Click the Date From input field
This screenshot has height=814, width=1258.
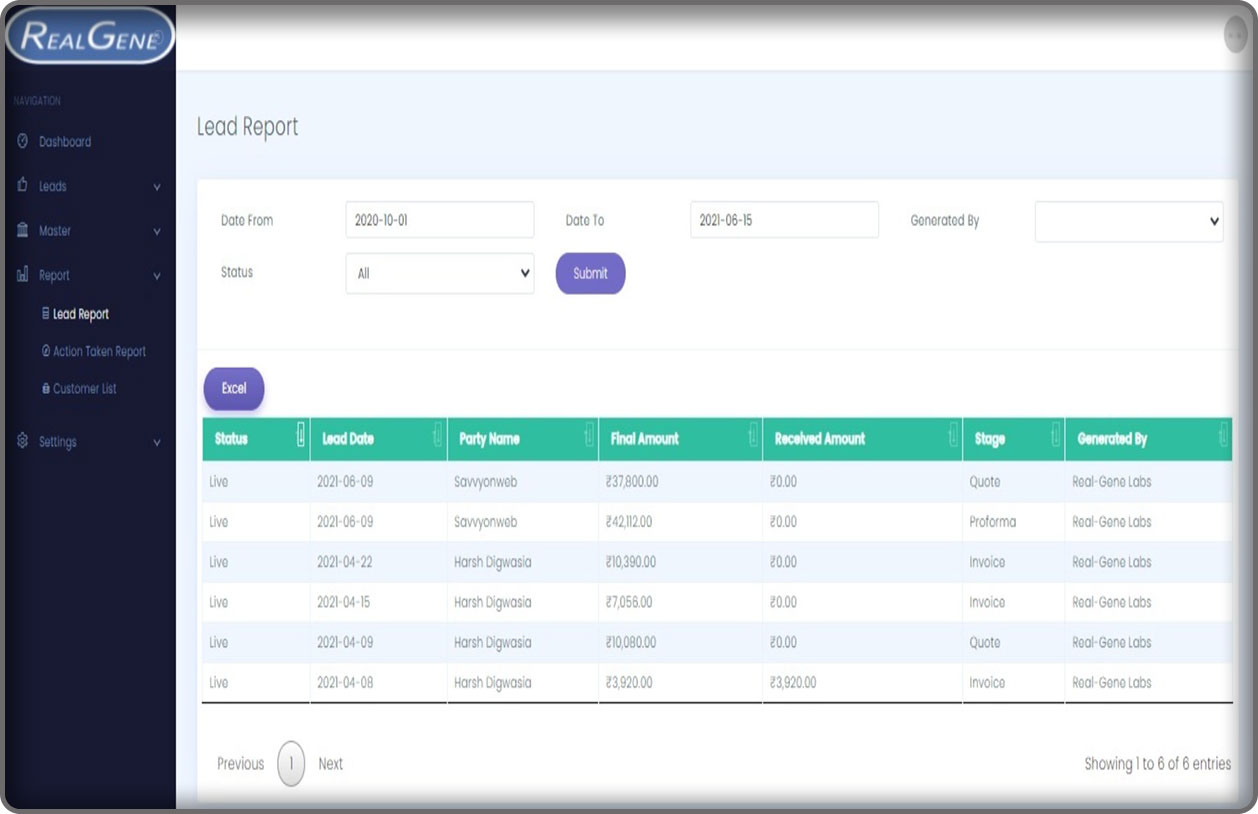(x=439, y=220)
